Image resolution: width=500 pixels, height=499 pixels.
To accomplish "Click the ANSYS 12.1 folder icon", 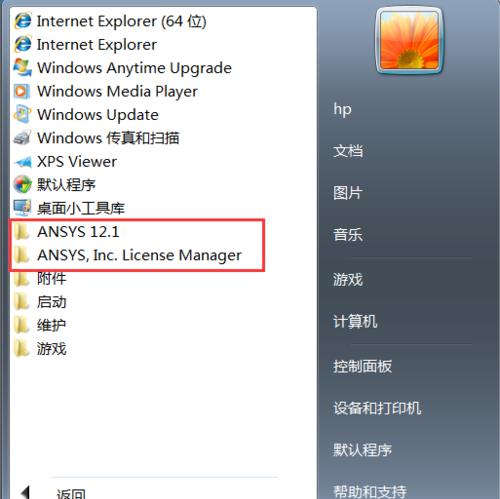I will (22, 231).
